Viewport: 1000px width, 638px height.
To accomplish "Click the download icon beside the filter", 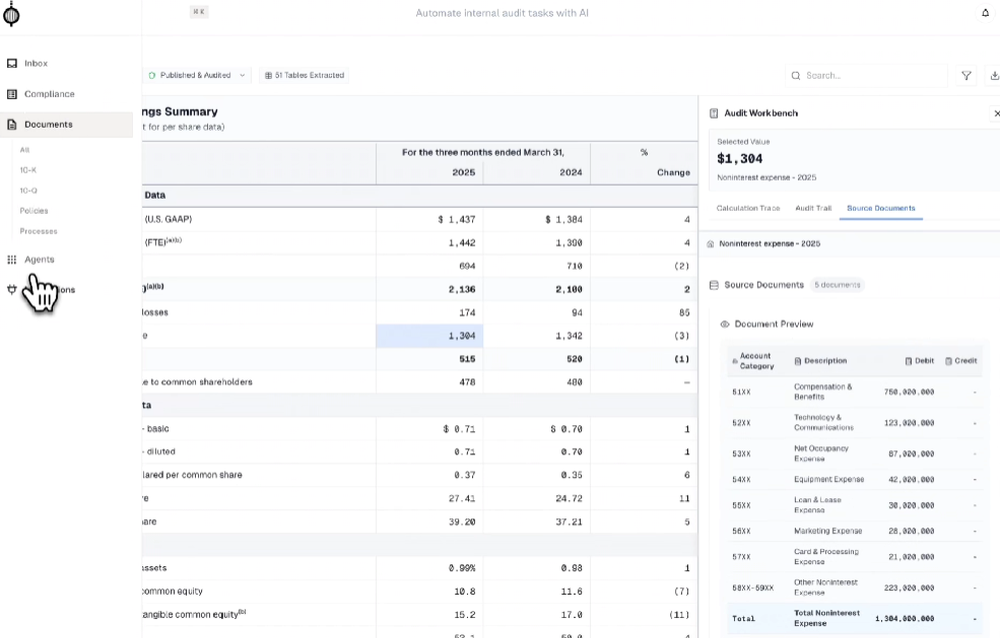I will [994, 75].
